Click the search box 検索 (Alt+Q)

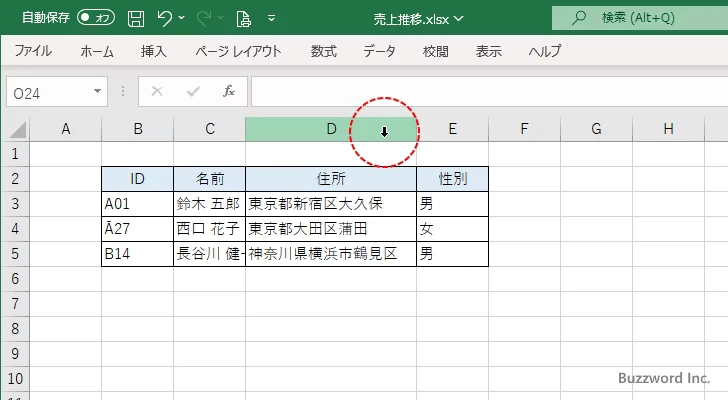[640, 17]
